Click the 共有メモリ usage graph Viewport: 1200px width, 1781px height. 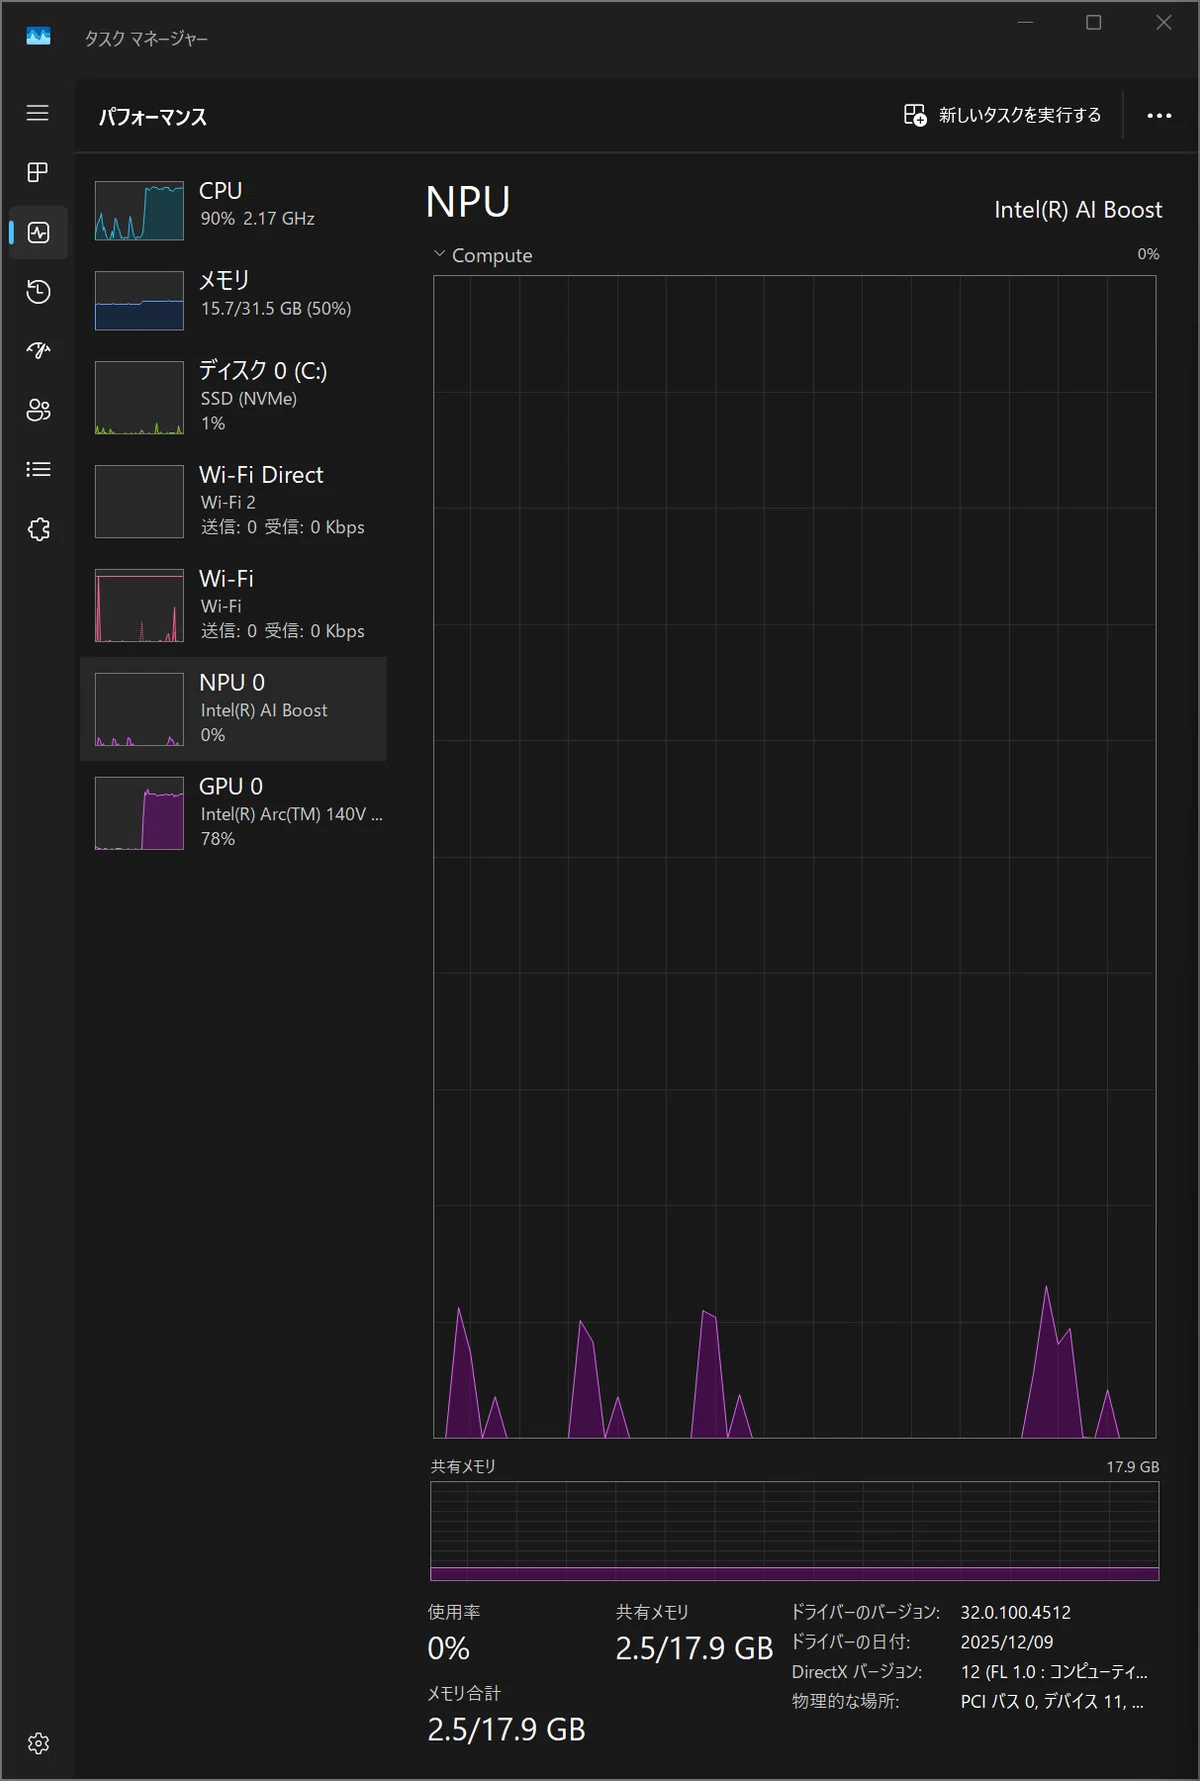pos(794,1531)
